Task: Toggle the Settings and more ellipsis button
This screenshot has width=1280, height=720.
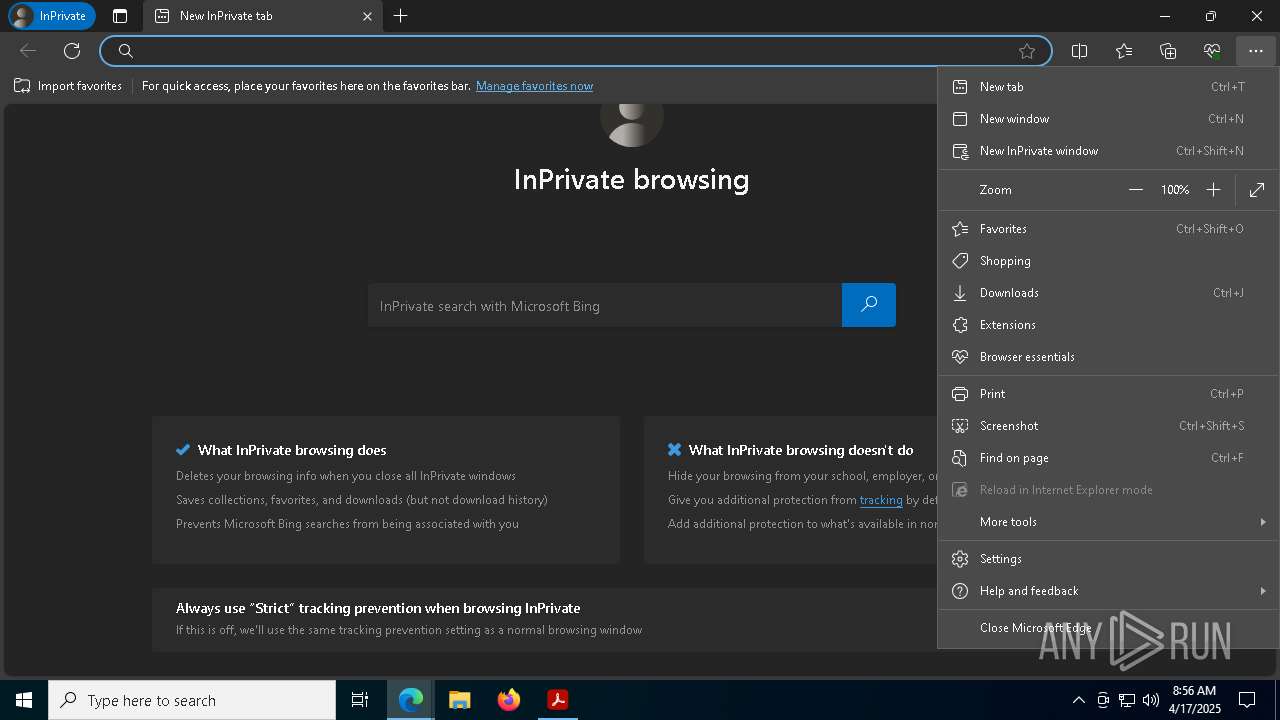Action: click(1256, 51)
